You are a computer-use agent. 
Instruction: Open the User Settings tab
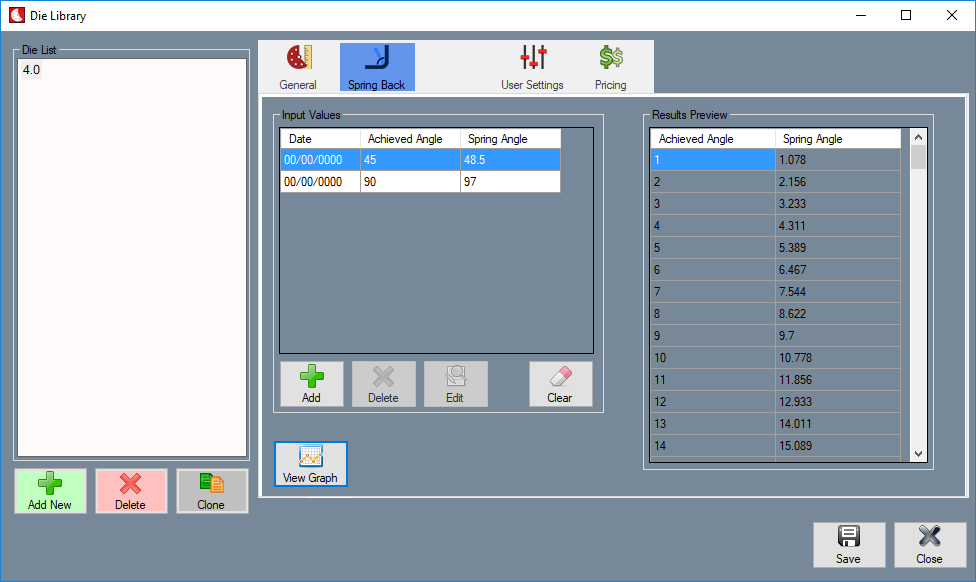coord(532,68)
